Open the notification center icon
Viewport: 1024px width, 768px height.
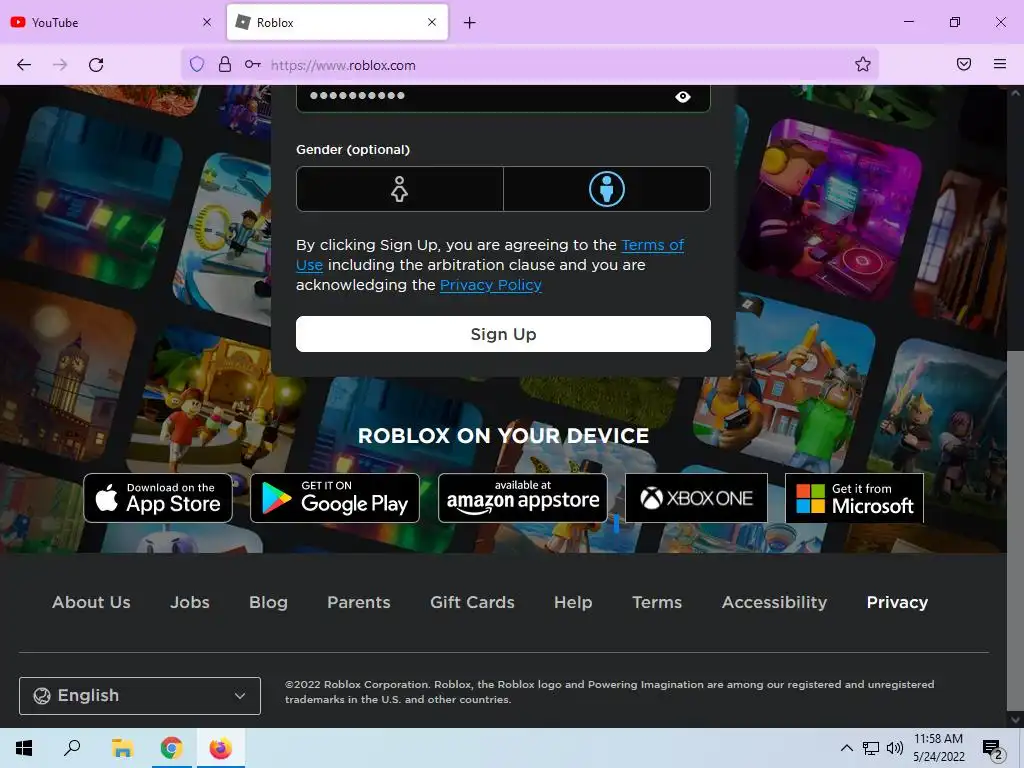[992, 748]
